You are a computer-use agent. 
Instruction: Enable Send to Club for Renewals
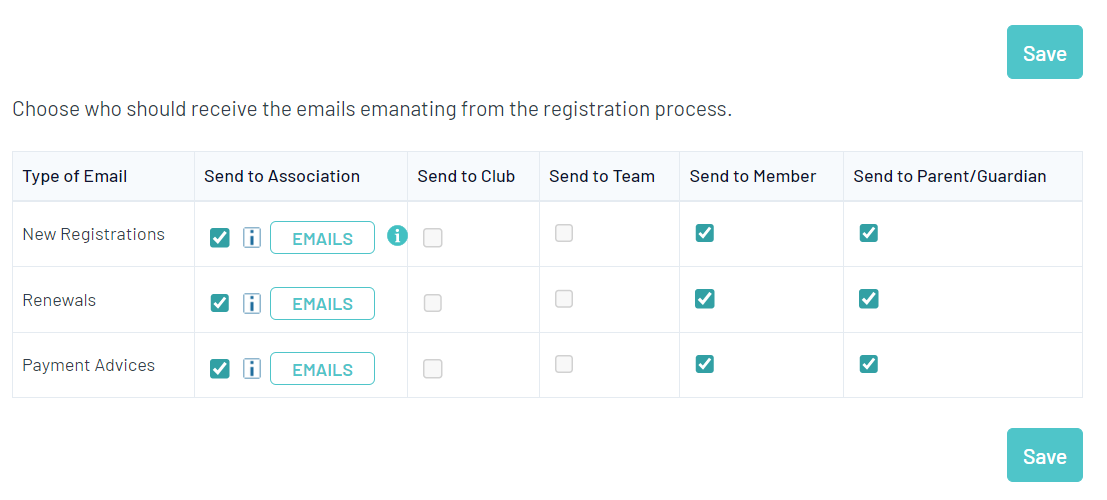[x=433, y=303]
